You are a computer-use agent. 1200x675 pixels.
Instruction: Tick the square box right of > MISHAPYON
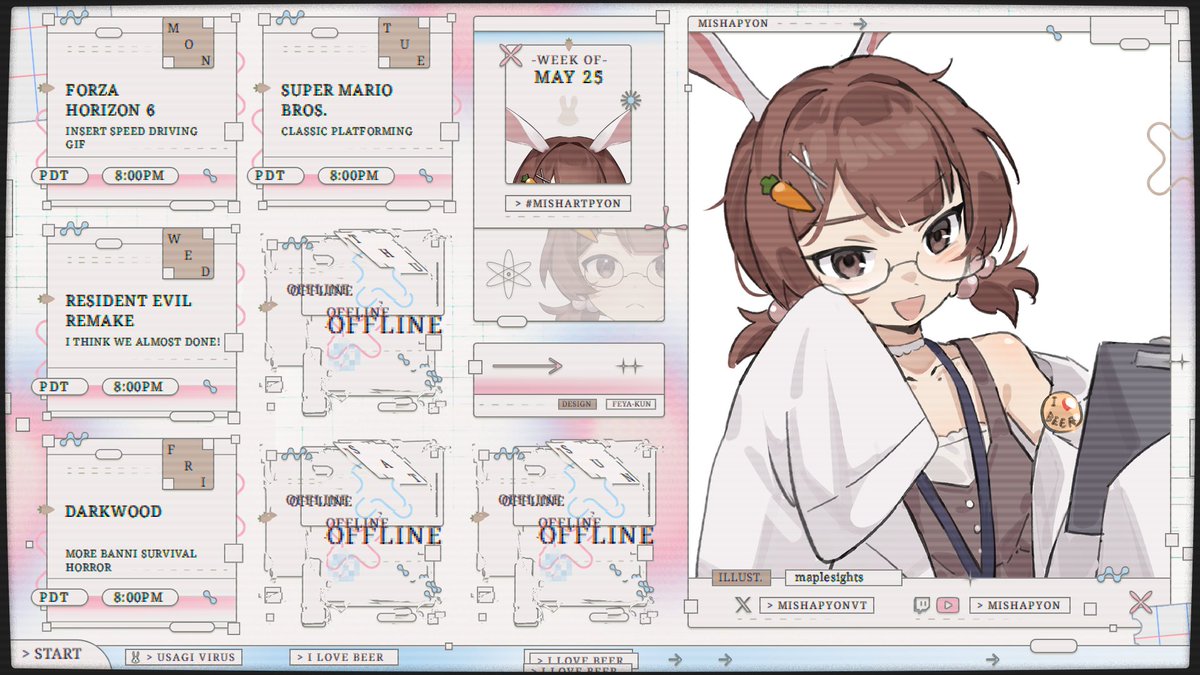1090,608
